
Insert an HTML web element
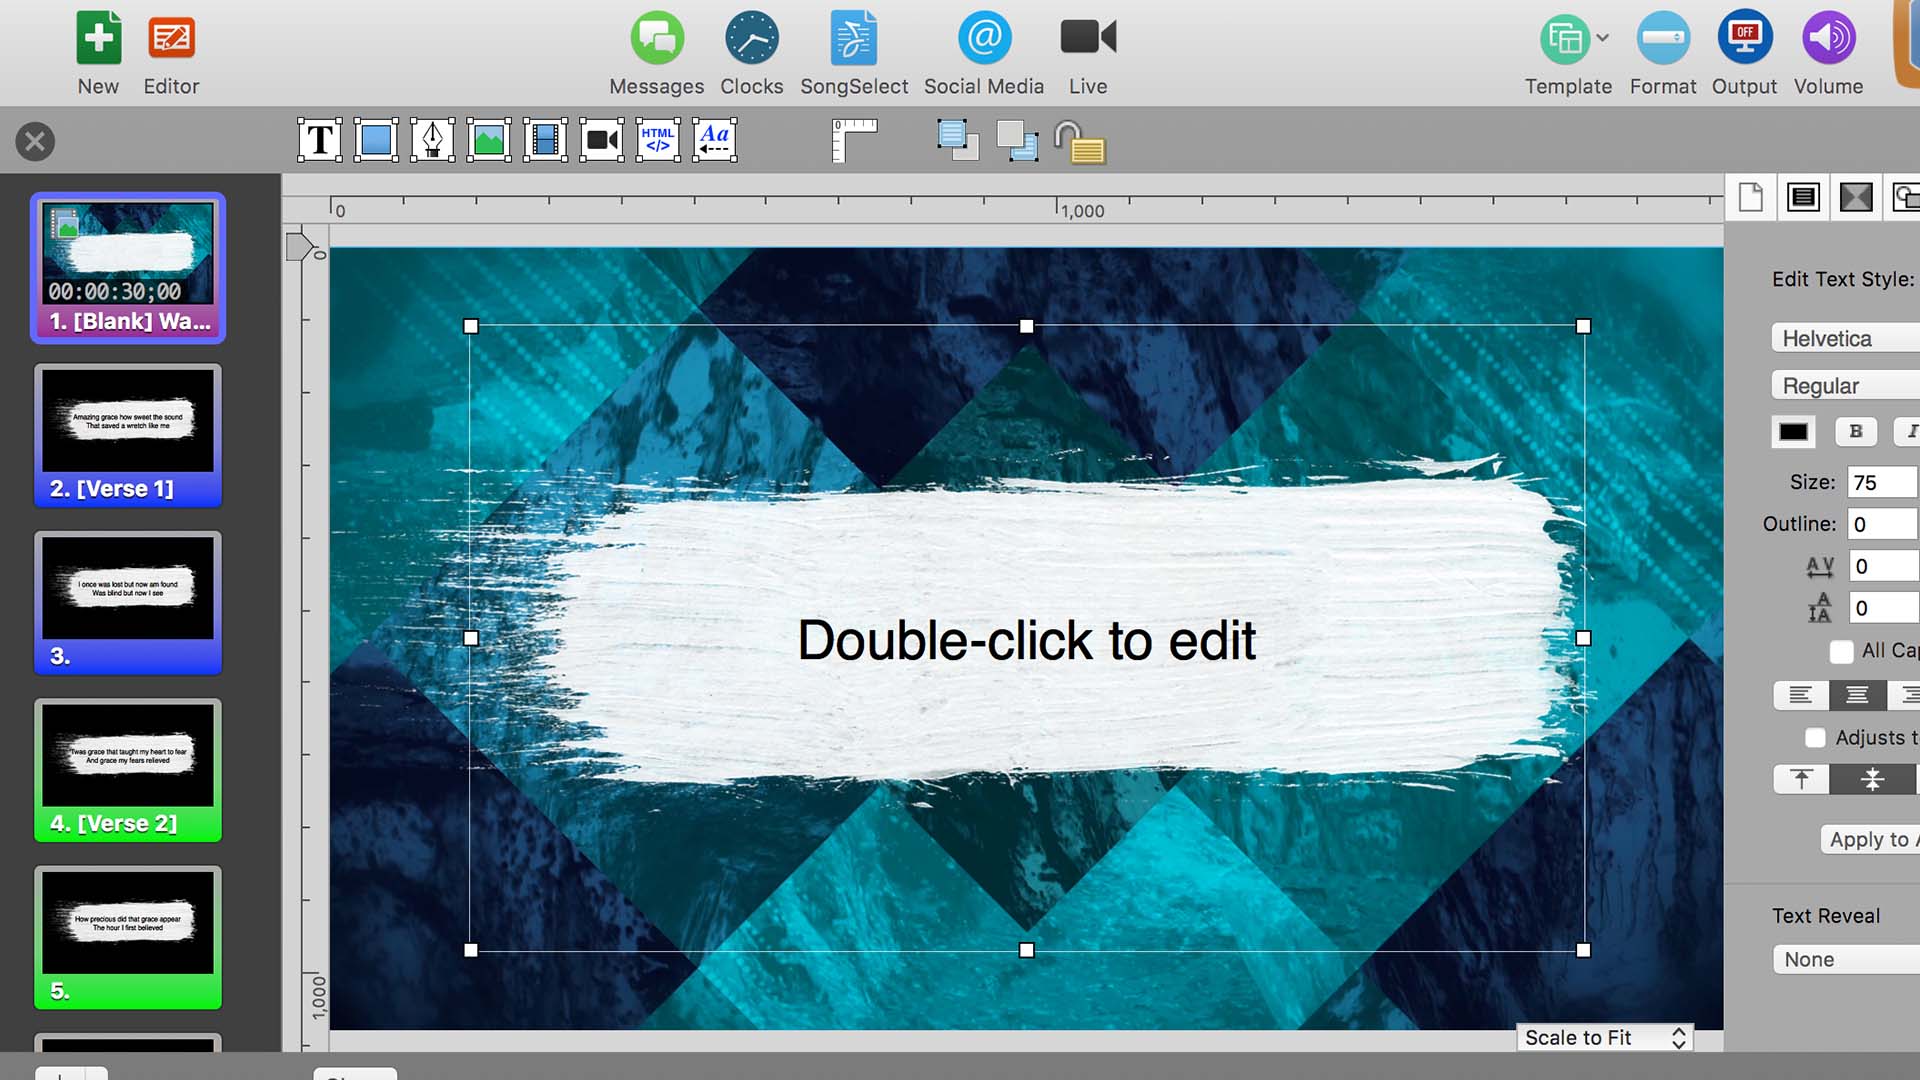coord(658,140)
